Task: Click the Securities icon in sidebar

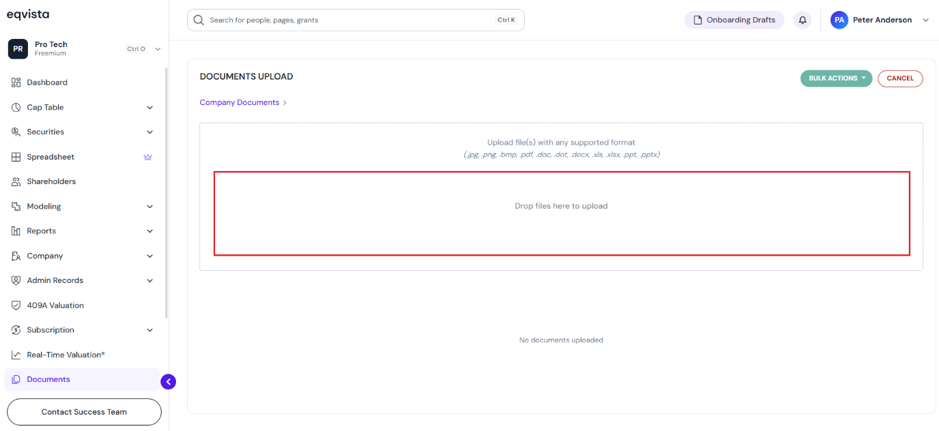Action: [x=16, y=132]
